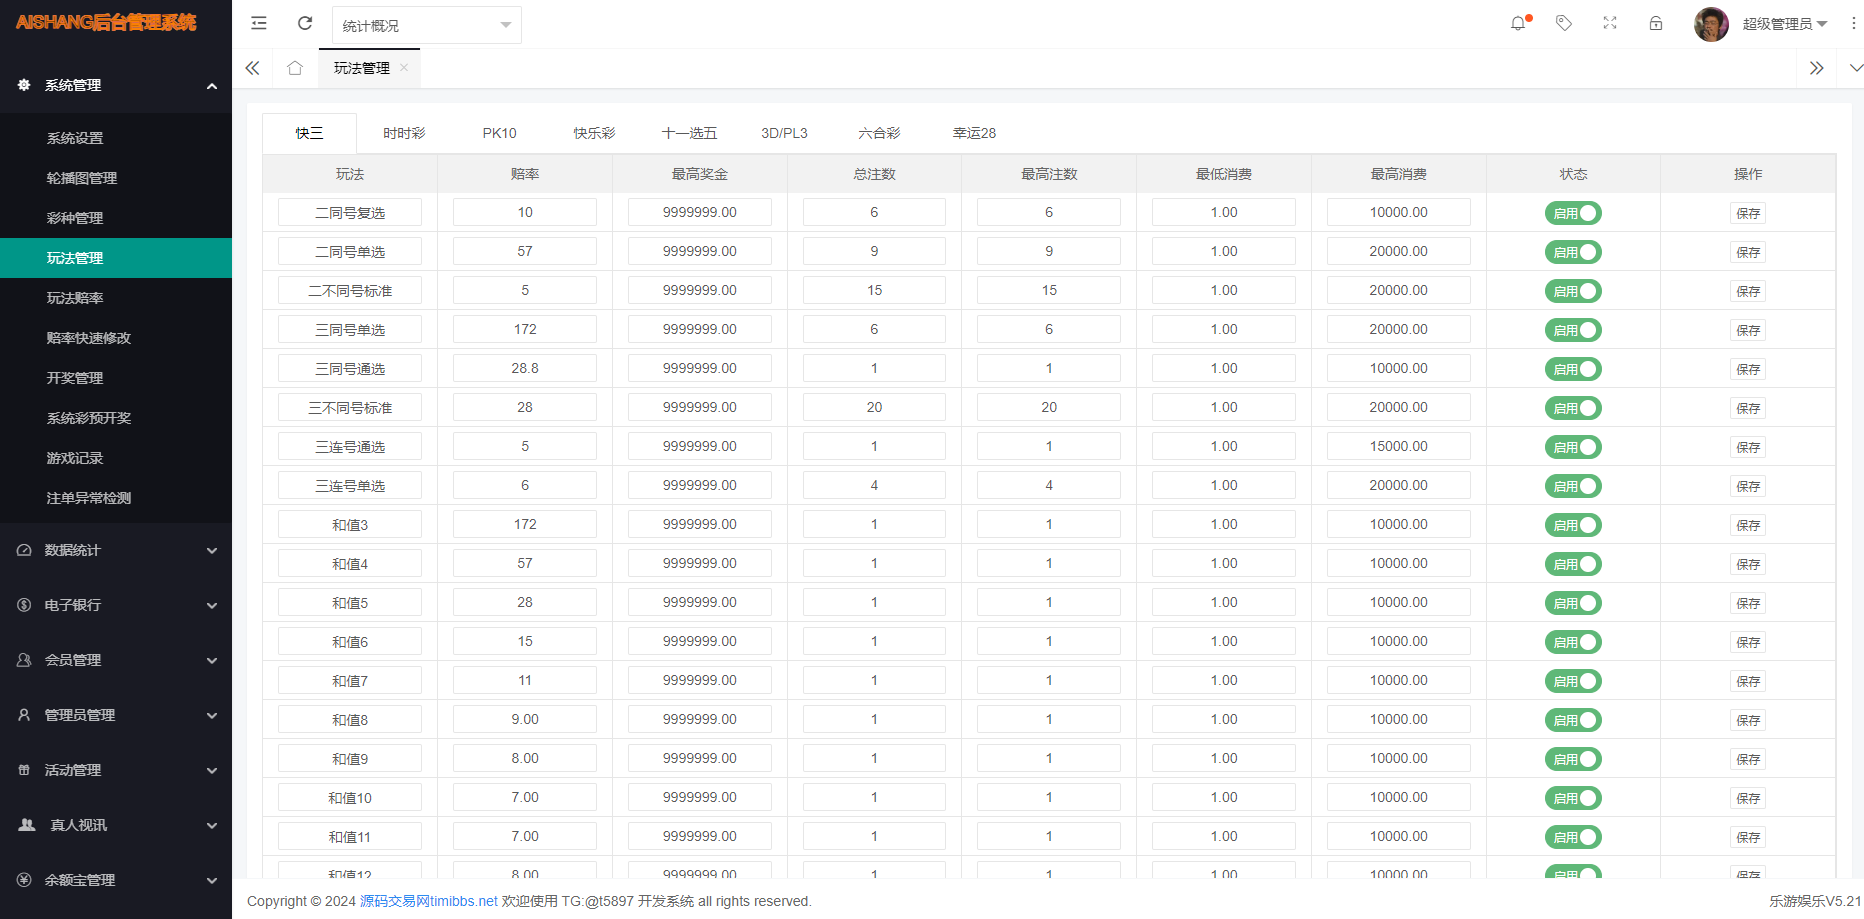The width and height of the screenshot is (1864, 919).
Task: Click the tag icon in top bar
Action: coord(1564,23)
